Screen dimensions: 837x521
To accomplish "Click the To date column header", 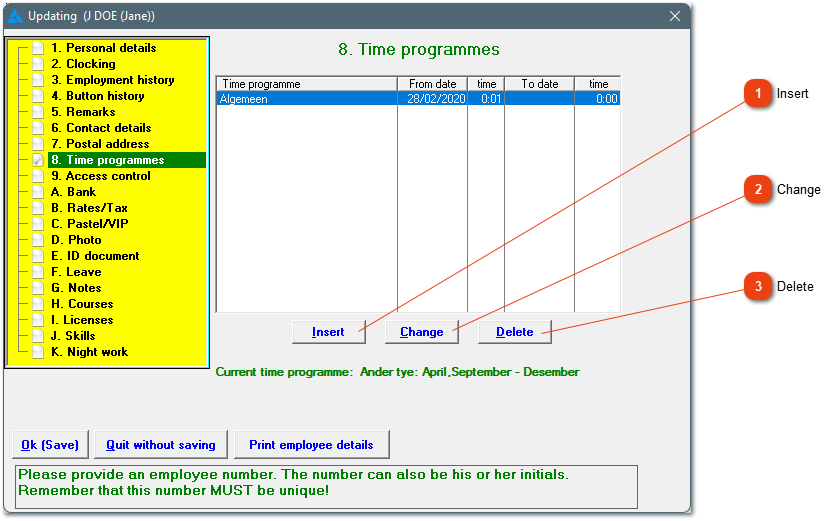I will click(x=540, y=84).
